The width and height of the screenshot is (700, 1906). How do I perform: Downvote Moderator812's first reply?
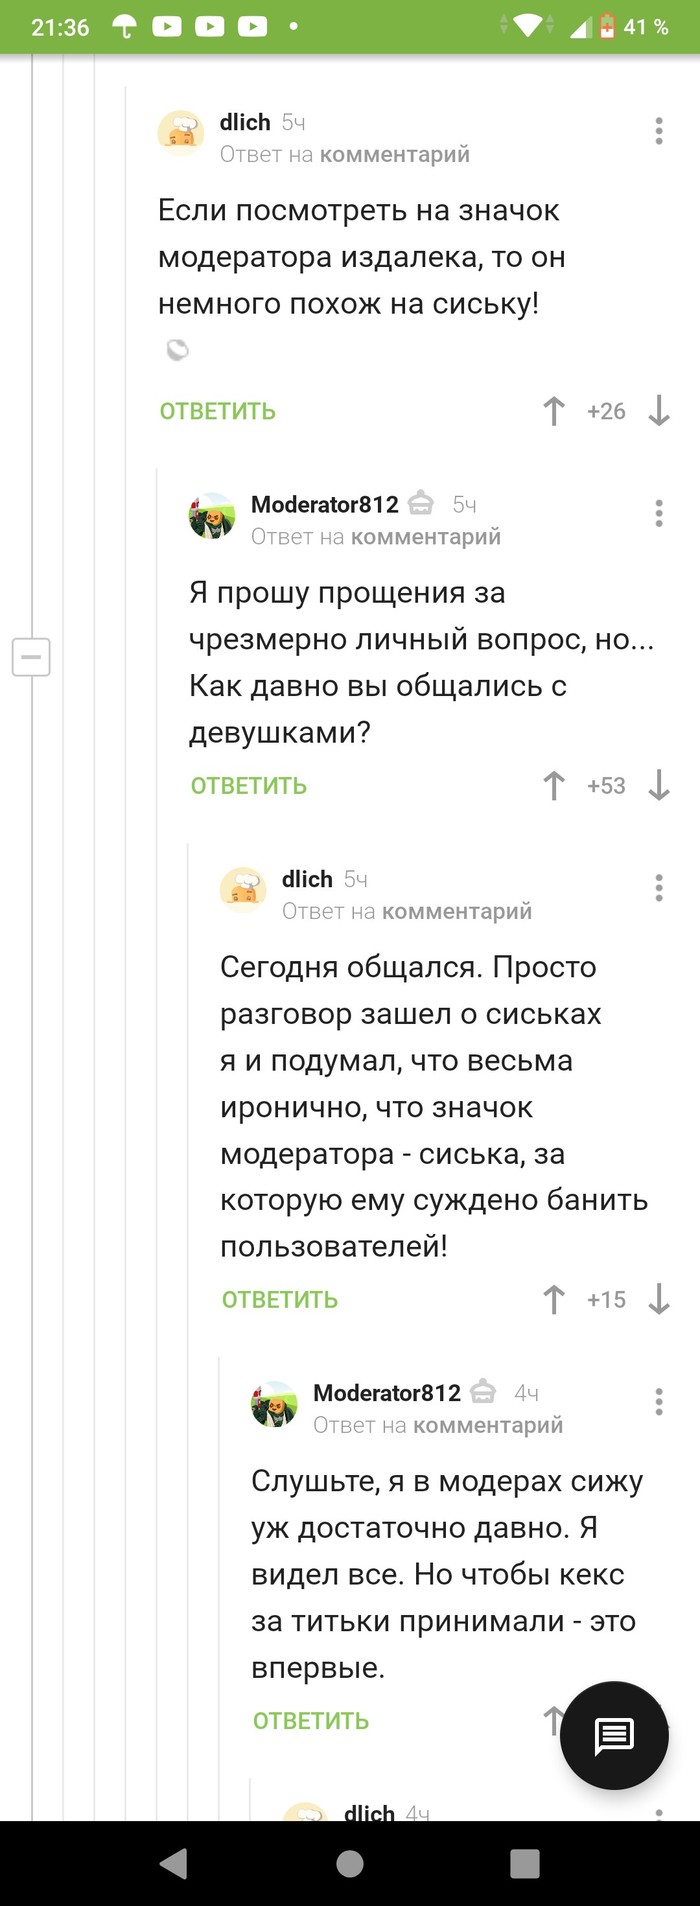pyautogui.click(x=660, y=787)
